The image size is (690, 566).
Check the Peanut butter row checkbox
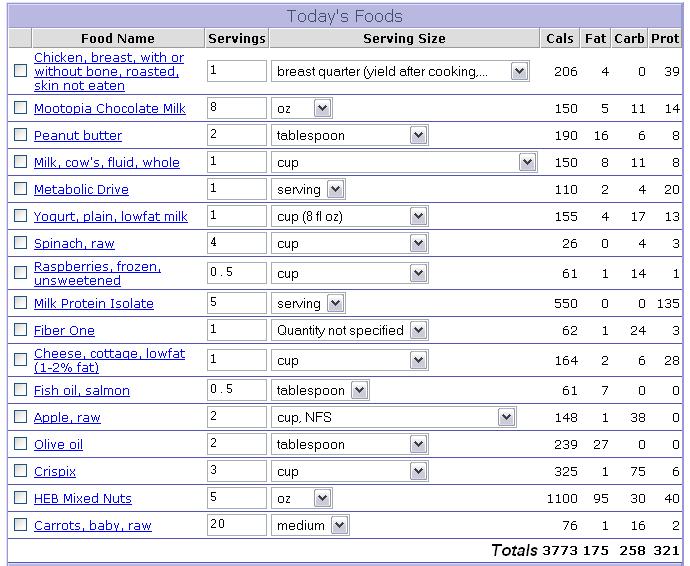tap(21, 135)
